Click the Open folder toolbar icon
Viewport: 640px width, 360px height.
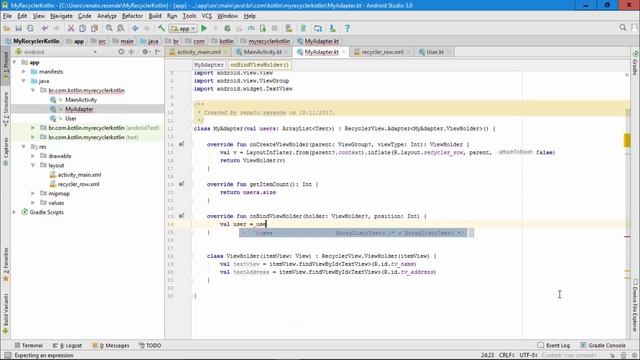point(7,28)
